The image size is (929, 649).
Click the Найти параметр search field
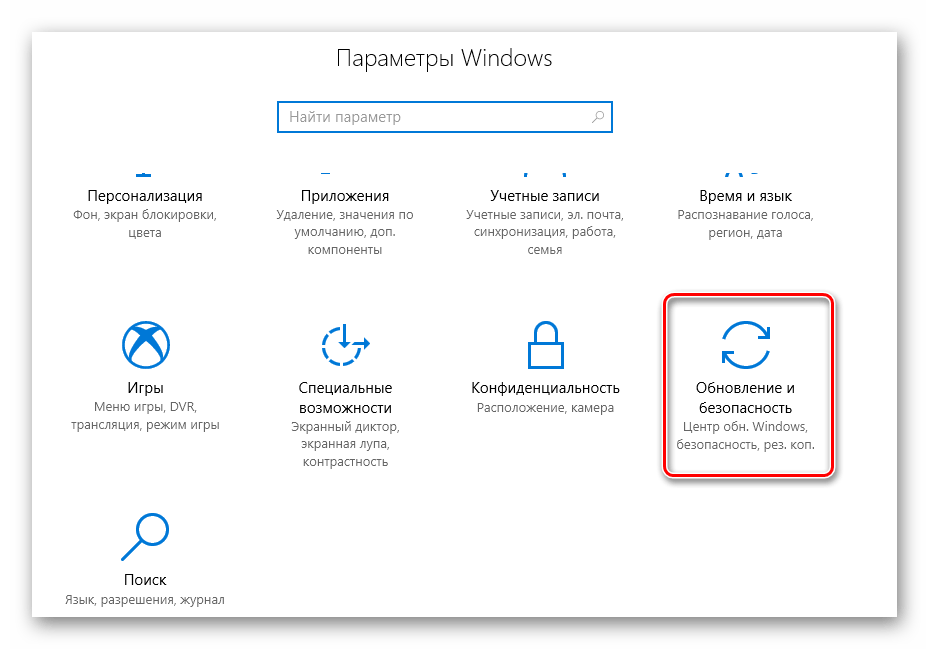click(444, 117)
